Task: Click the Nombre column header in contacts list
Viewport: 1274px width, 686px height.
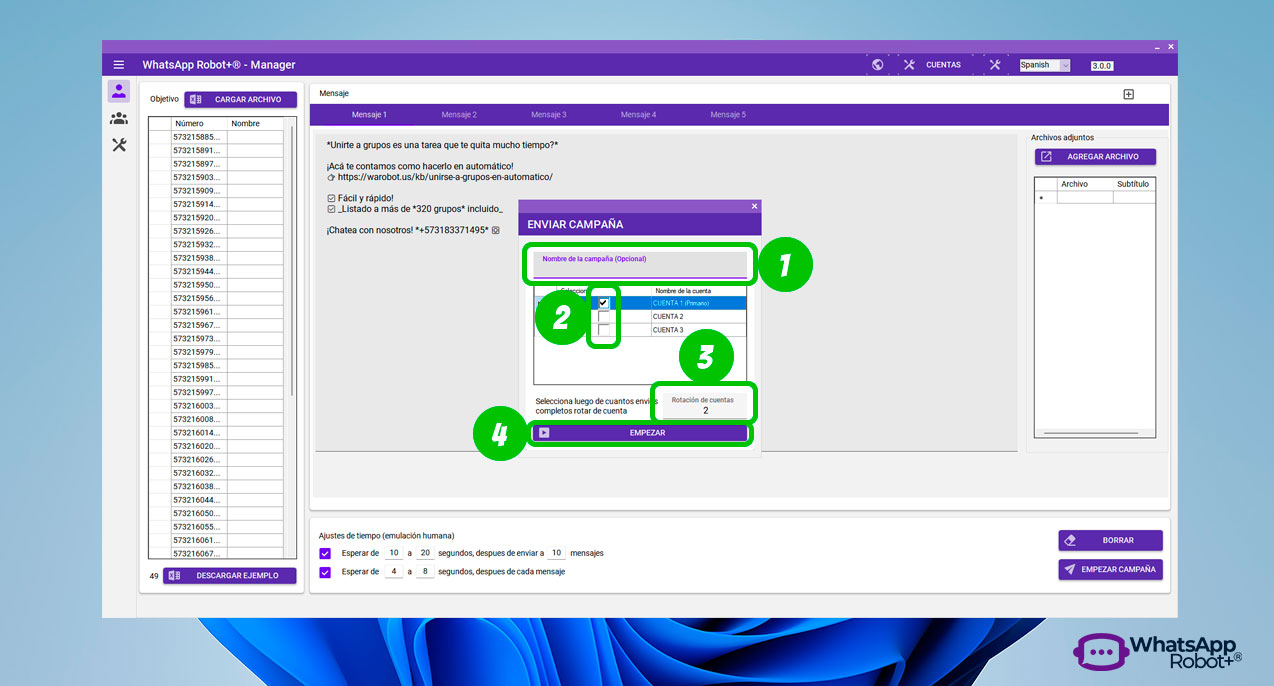Action: point(257,124)
